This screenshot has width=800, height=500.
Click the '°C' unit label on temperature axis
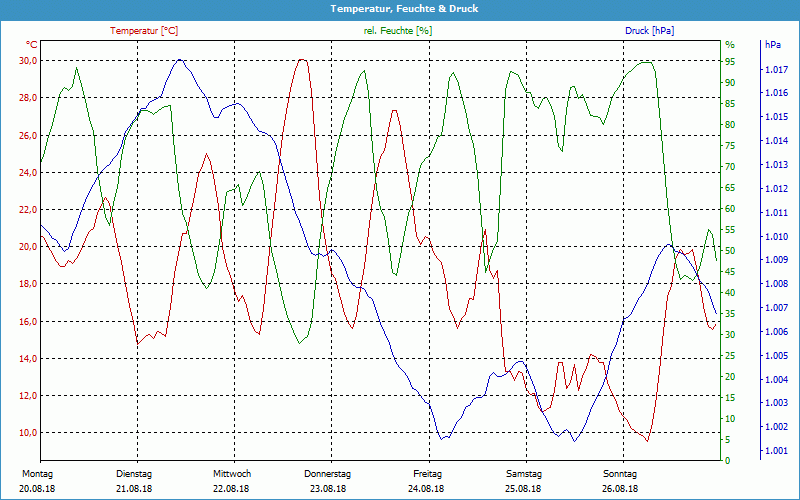coord(32,44)
